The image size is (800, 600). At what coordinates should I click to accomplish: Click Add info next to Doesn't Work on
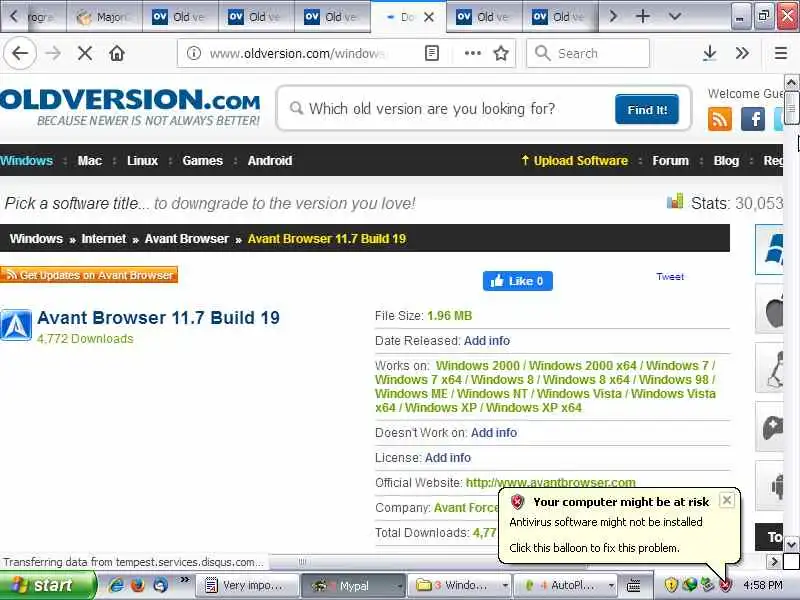(x=494, y=433)
